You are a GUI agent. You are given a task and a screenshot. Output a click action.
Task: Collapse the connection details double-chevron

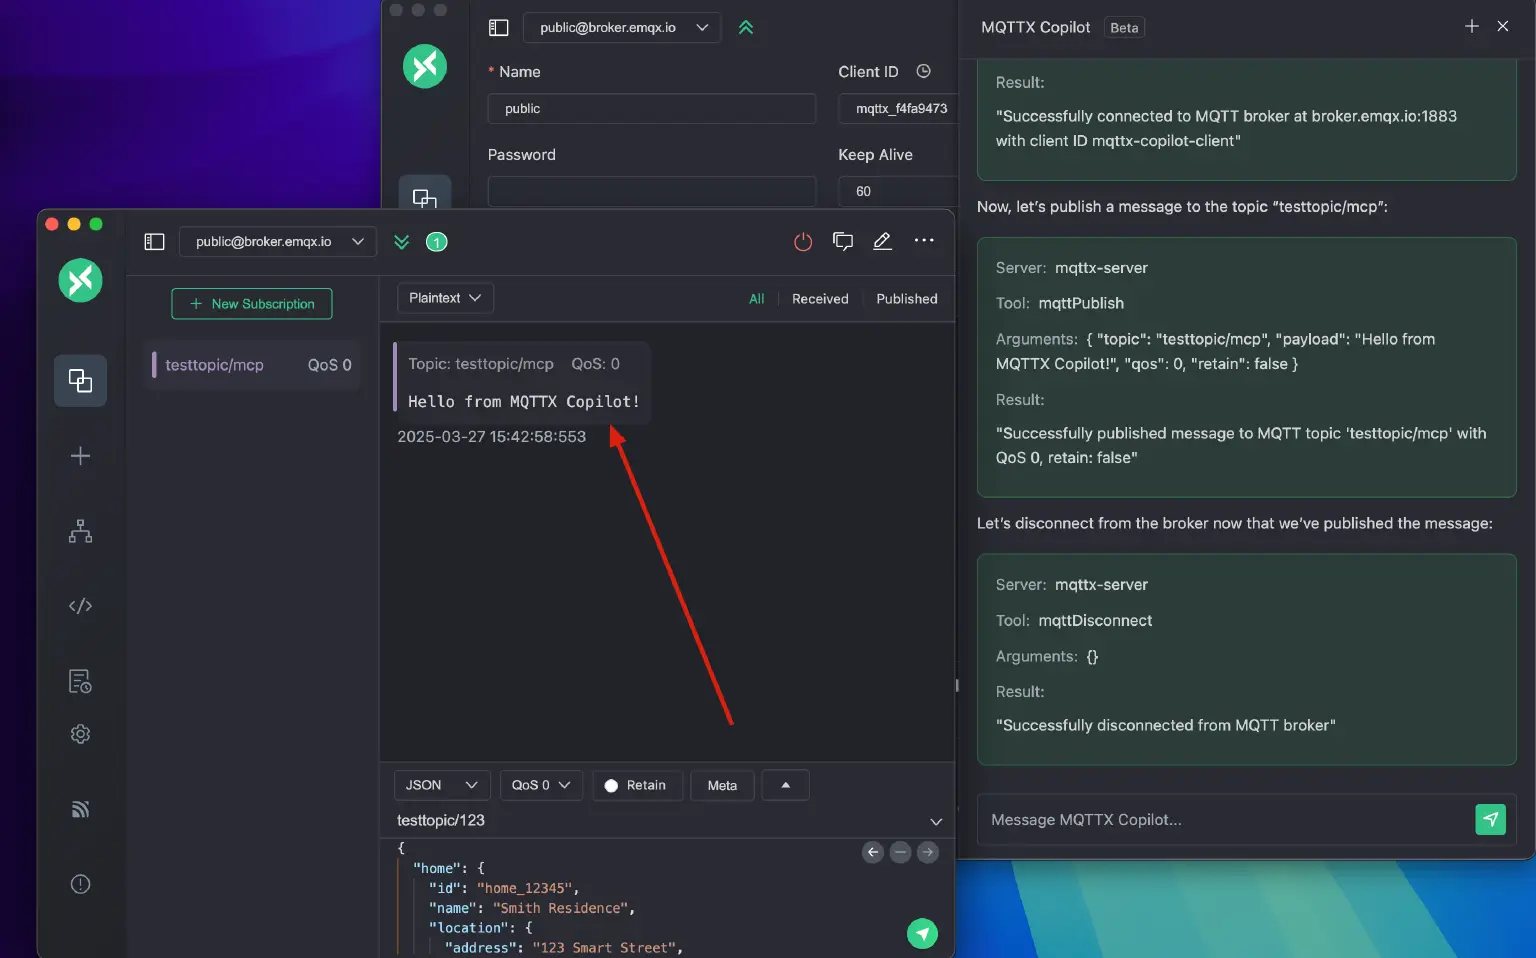(401, 242)
